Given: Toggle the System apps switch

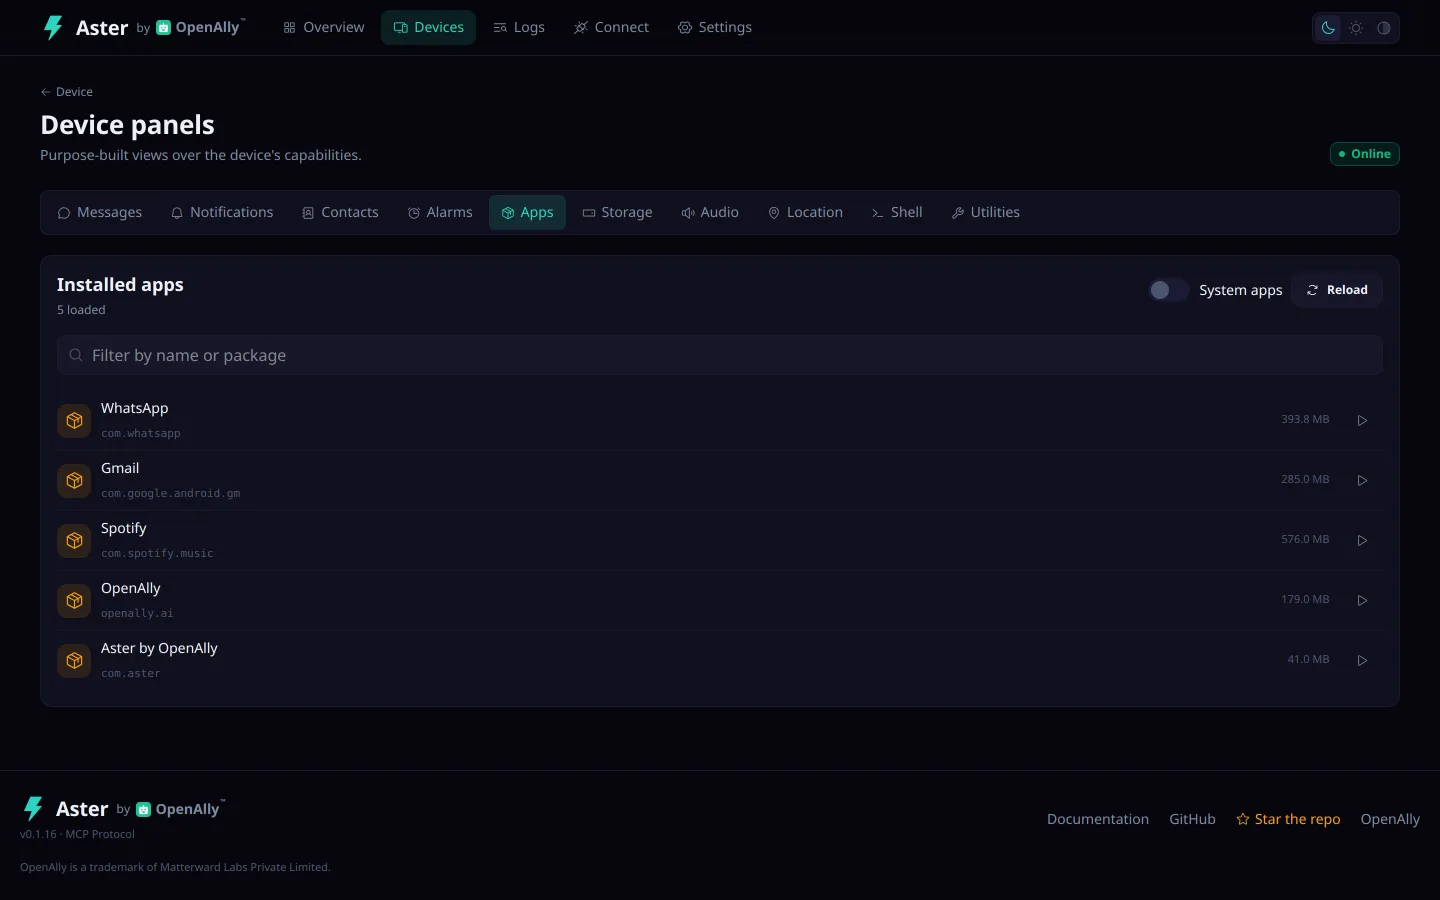Looking at the screenshot, I should pos(1168,290).
